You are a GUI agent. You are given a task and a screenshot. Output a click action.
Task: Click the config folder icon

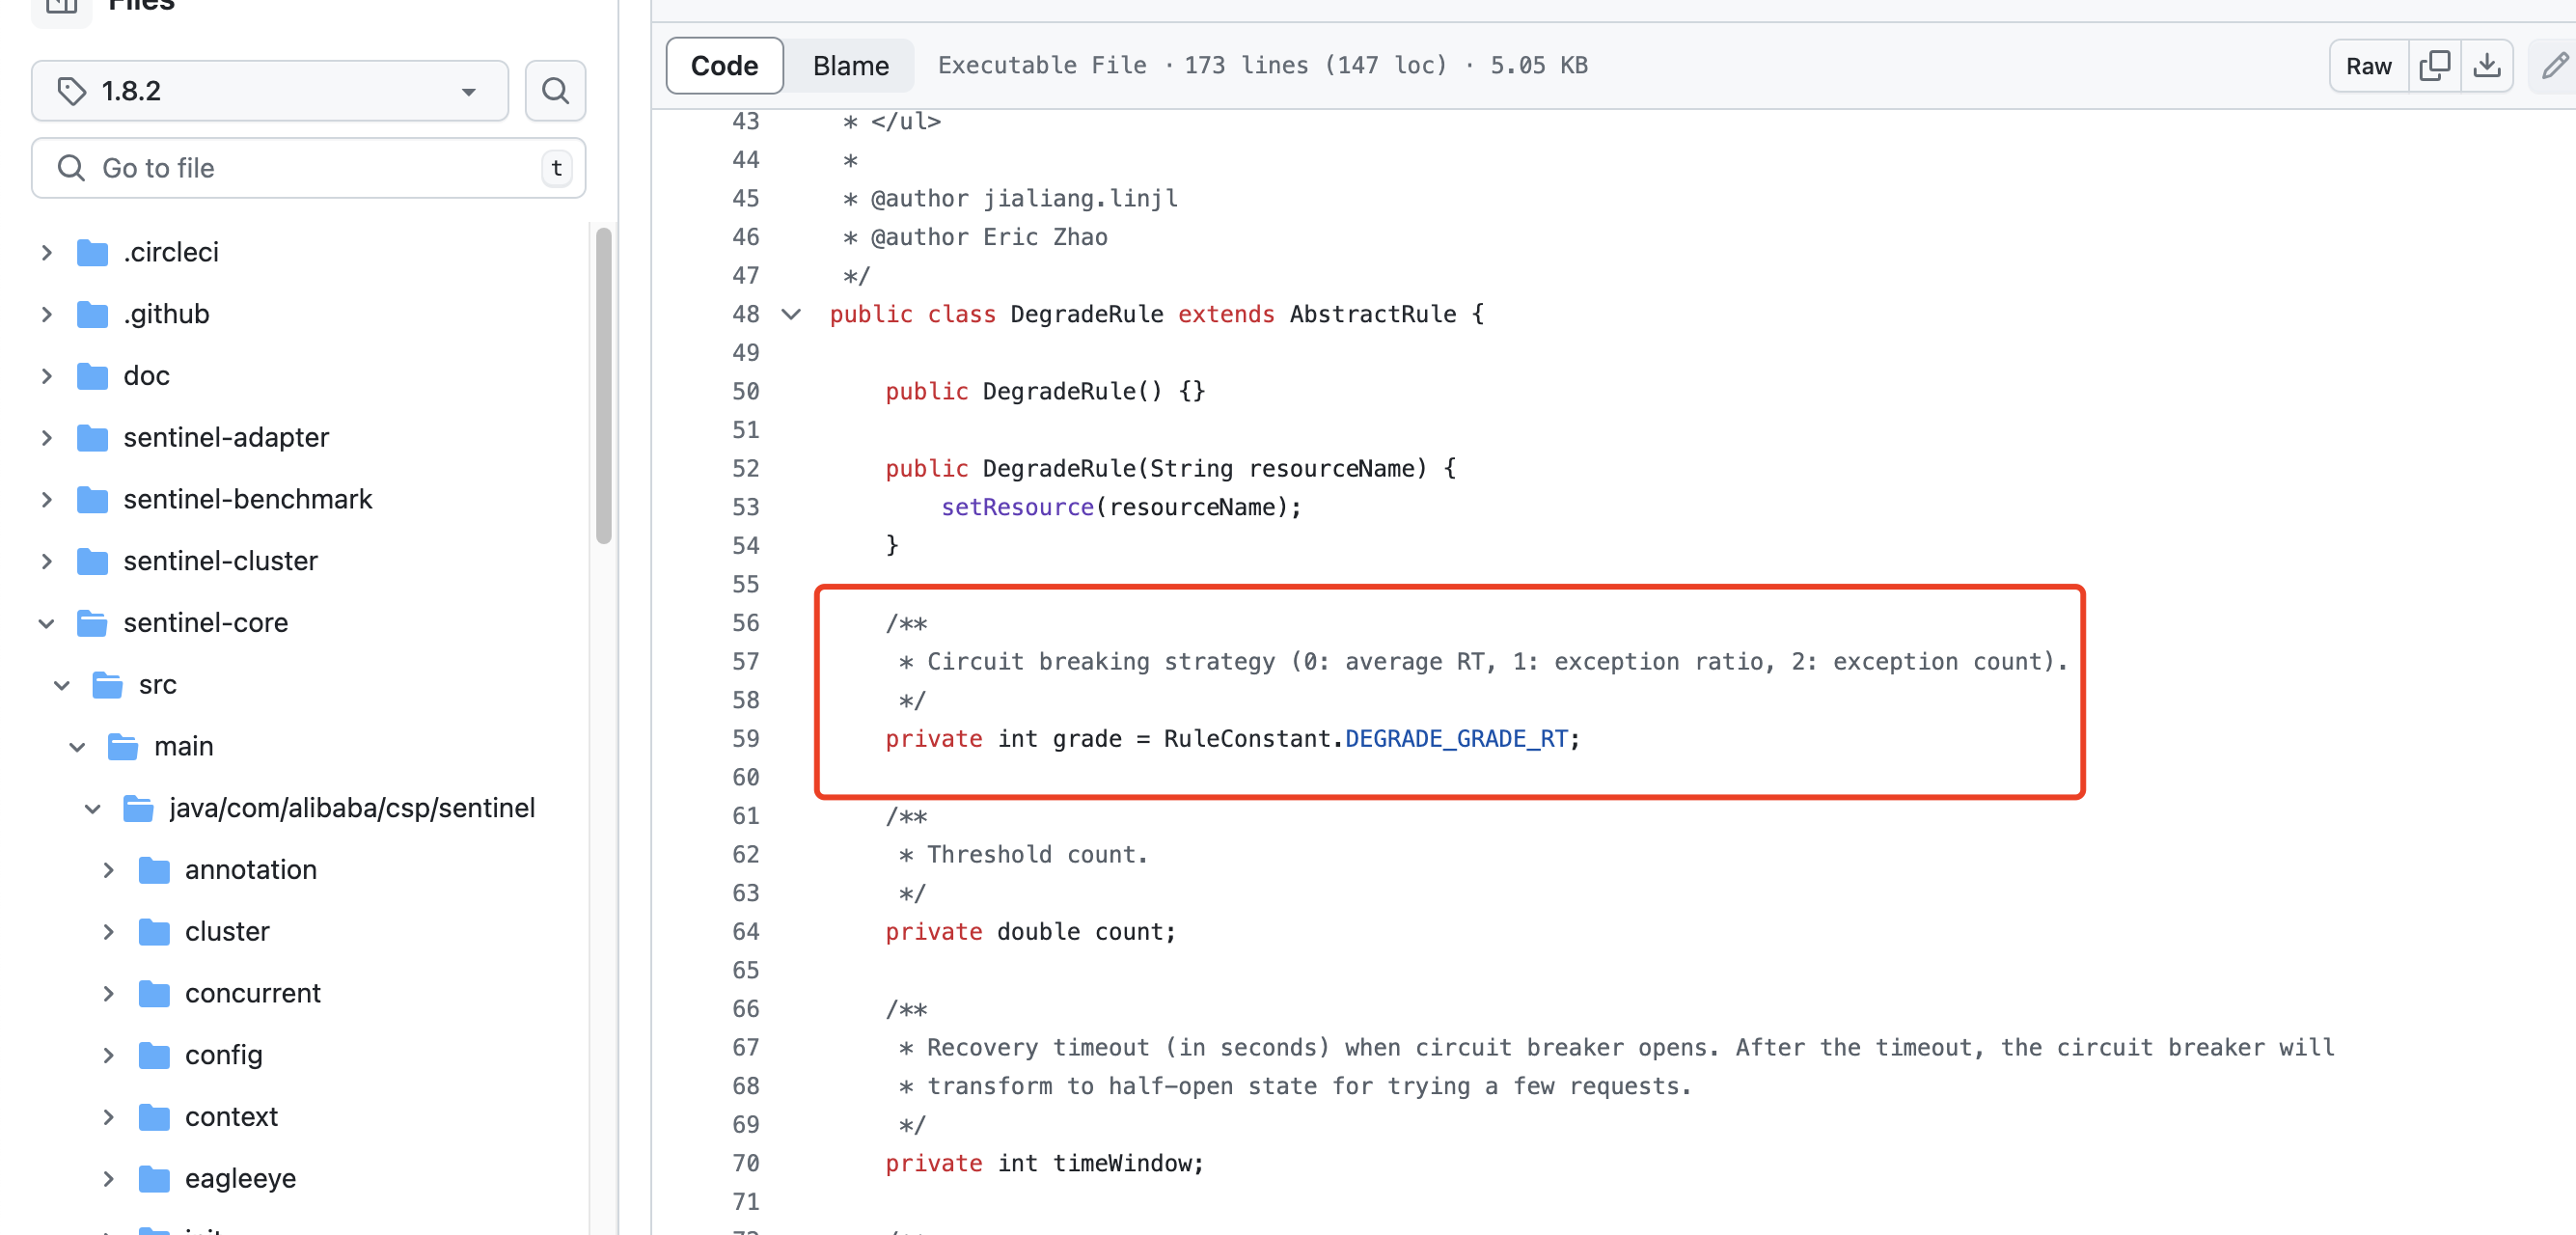tap(154, 1055)
